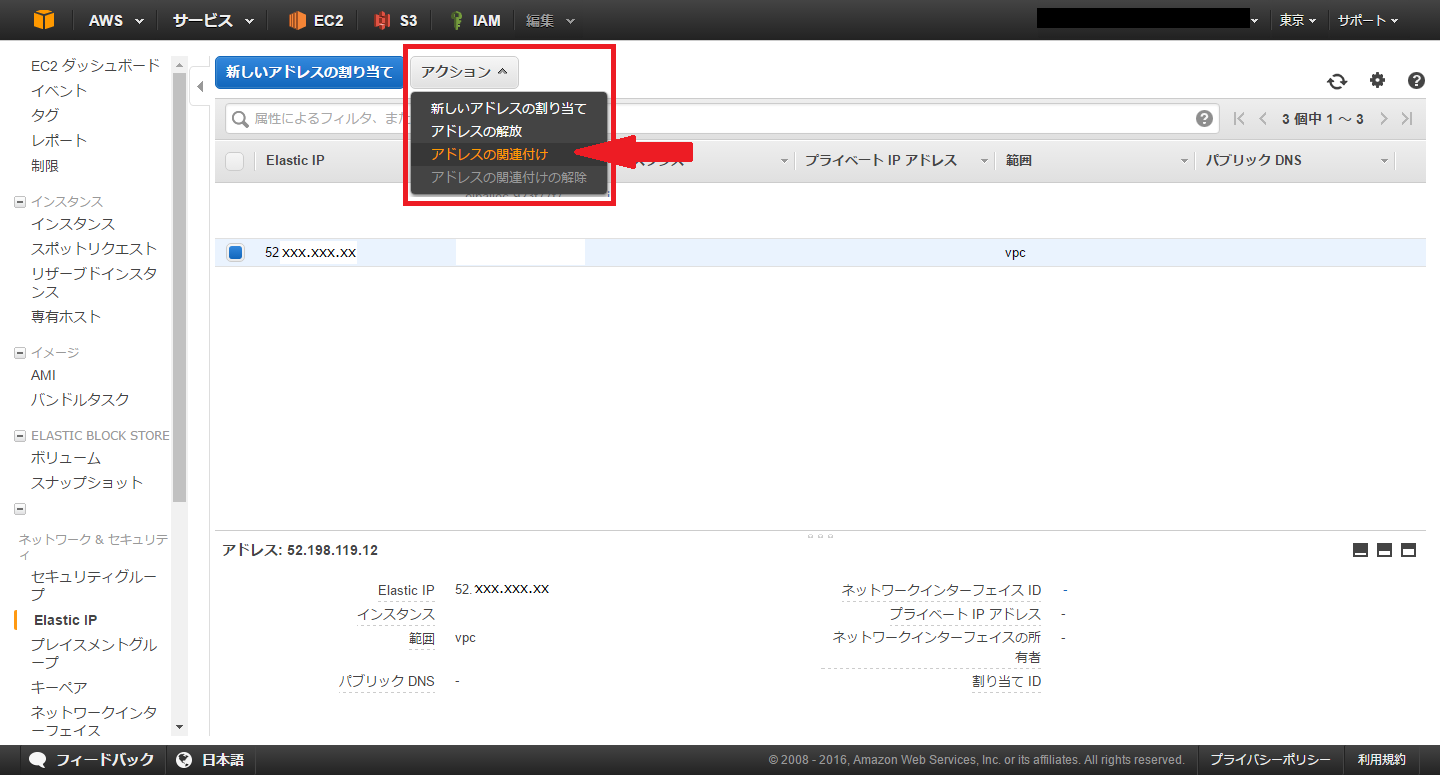Screen dimensions: 1440x775
Task: Go to next page of results
Action: pos(1383,119)
